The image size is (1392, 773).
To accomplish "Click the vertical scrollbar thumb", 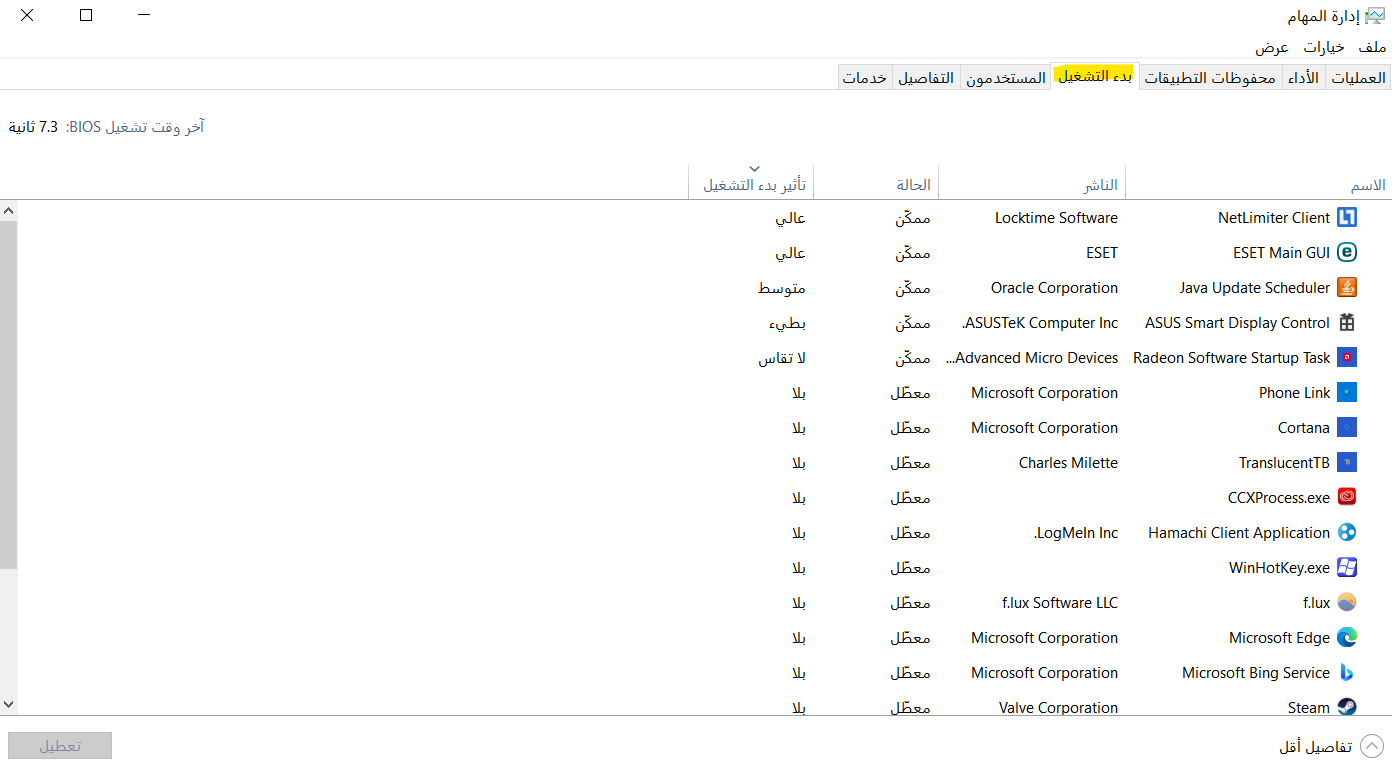I will pos(9,395).
